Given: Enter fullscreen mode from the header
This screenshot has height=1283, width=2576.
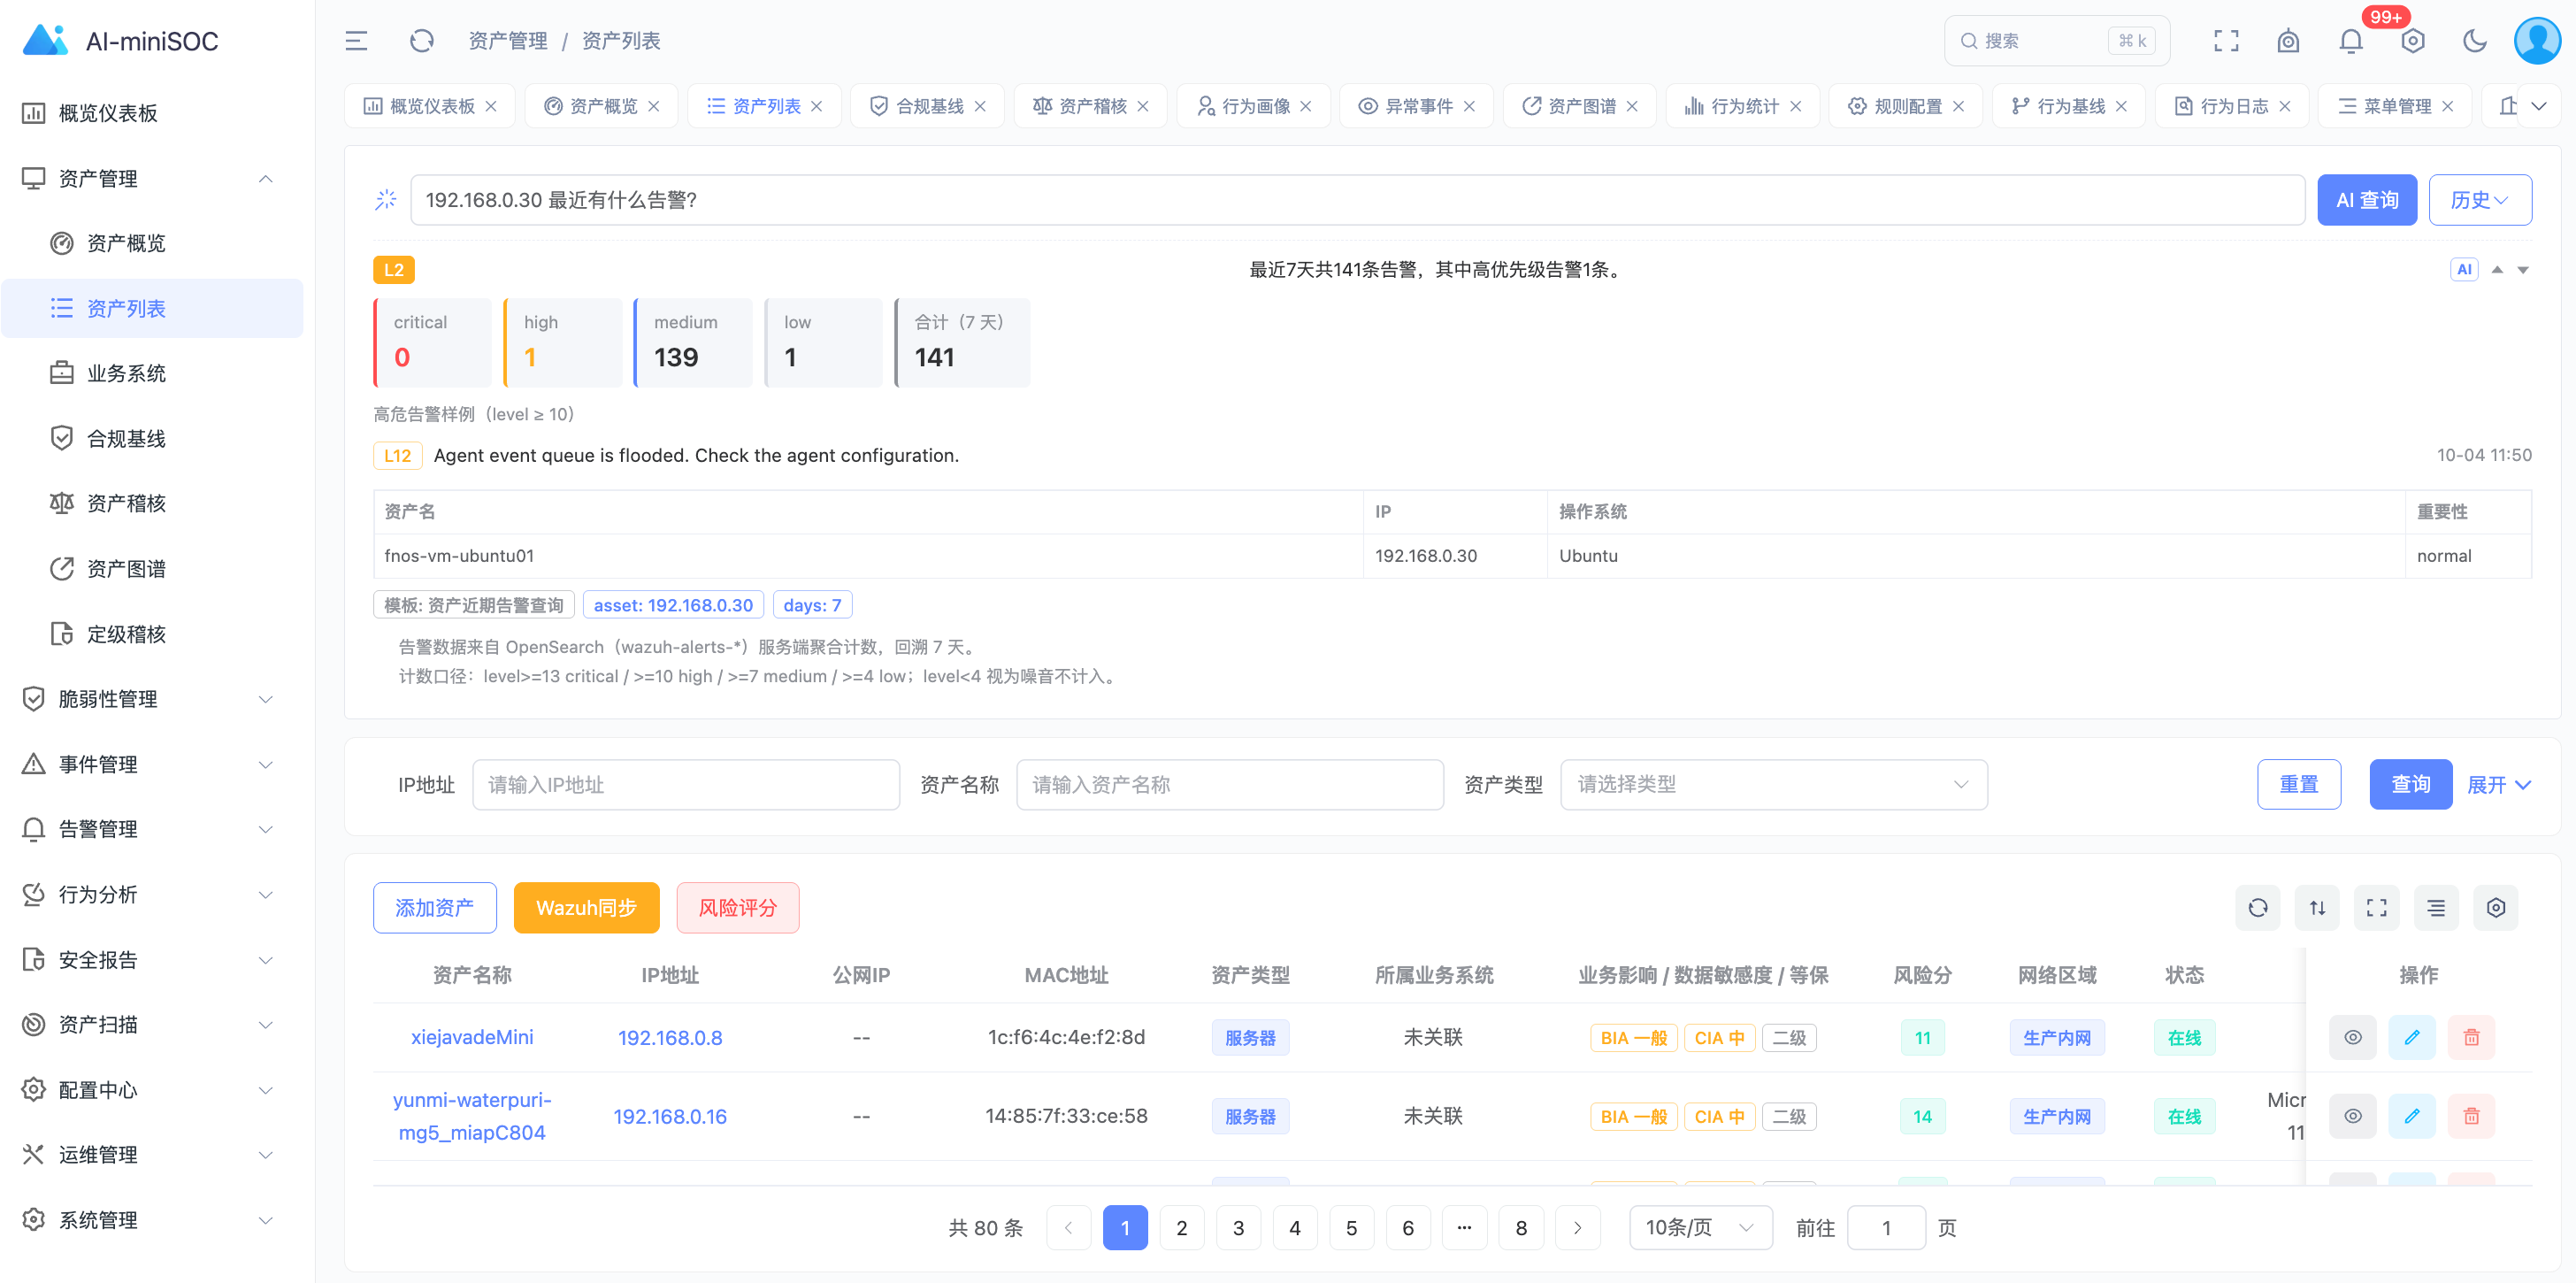Looking at the screenshot, I should (x=2226, y=41).
